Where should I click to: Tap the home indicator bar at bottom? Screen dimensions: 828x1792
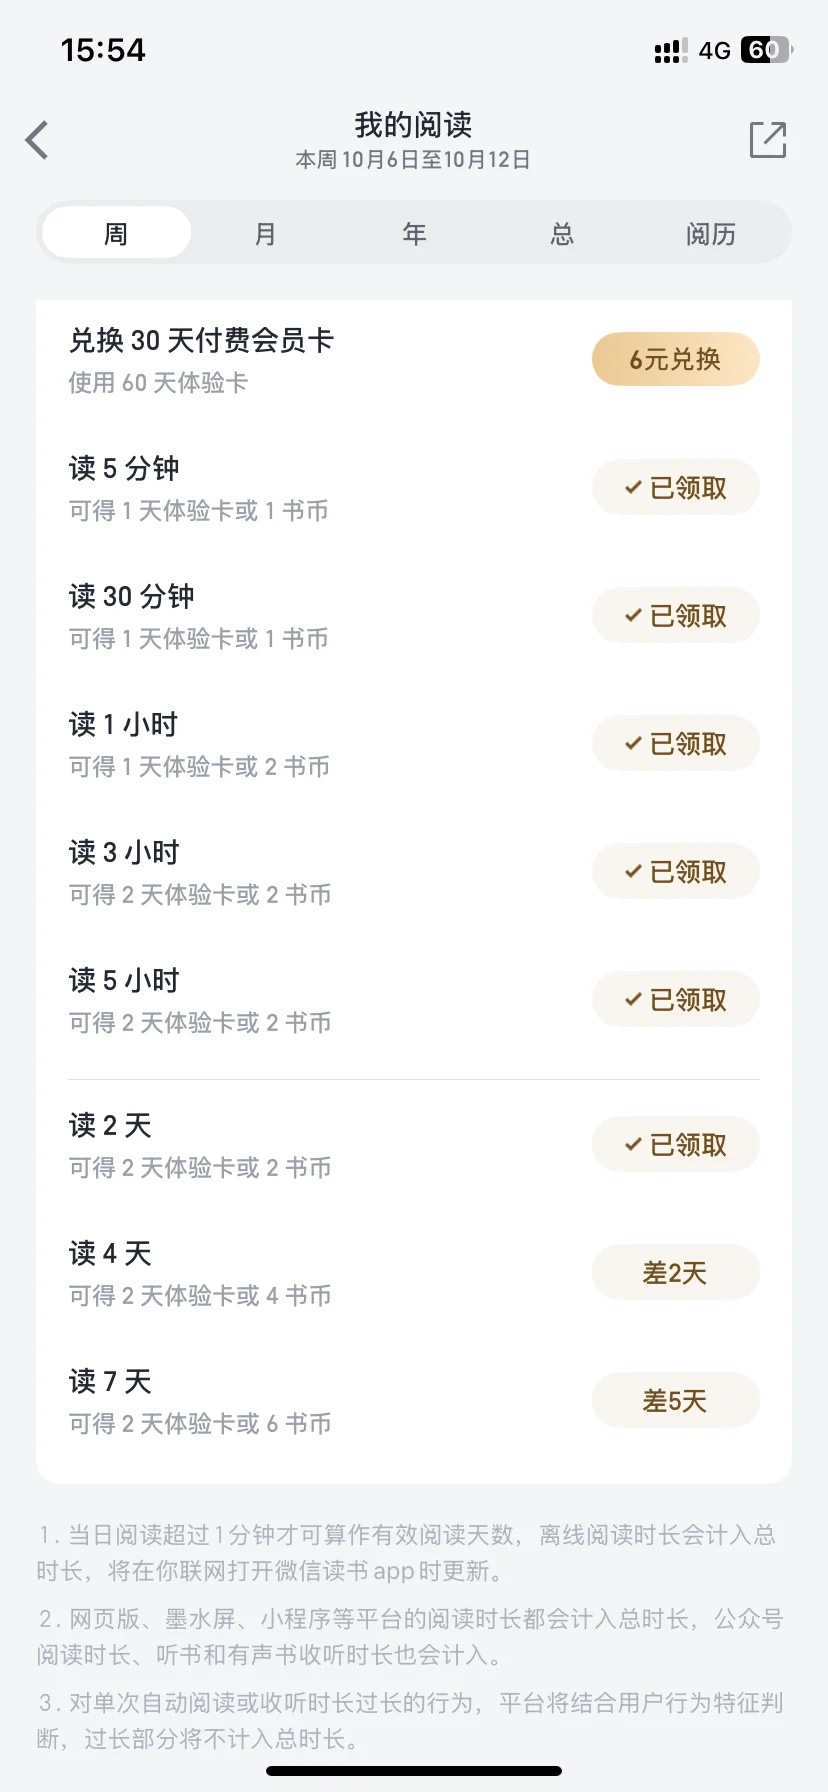(414, 1771)
